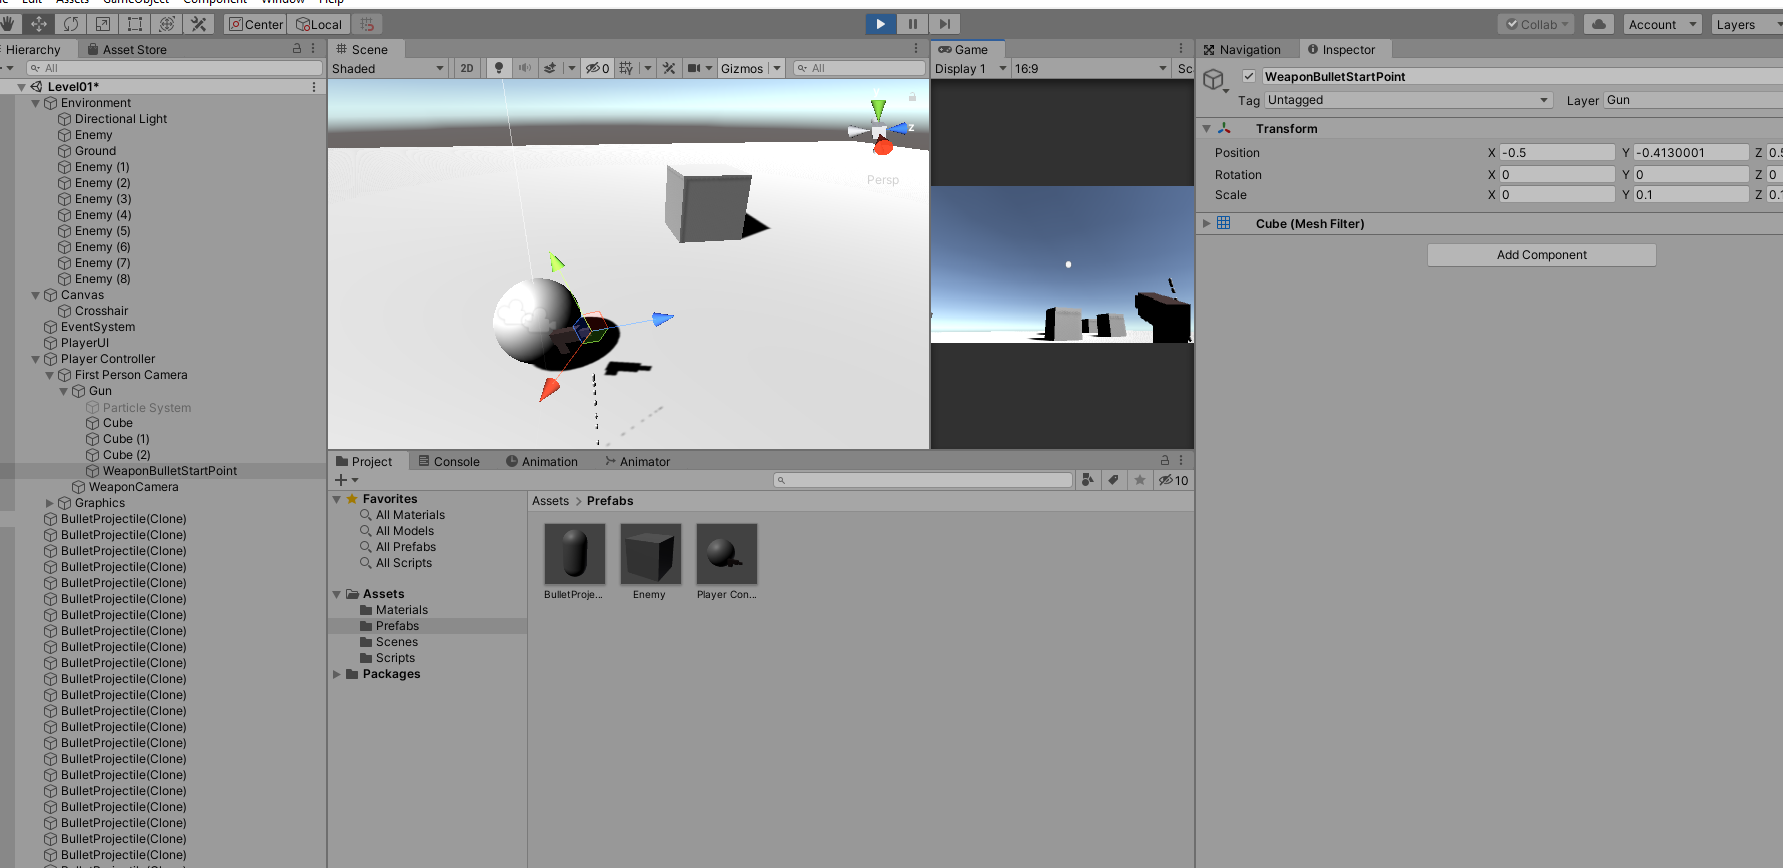Viewport: 1783px width, 868px height.
Task: Open the Account dropdown
Action: click(x=1662, y=24)
